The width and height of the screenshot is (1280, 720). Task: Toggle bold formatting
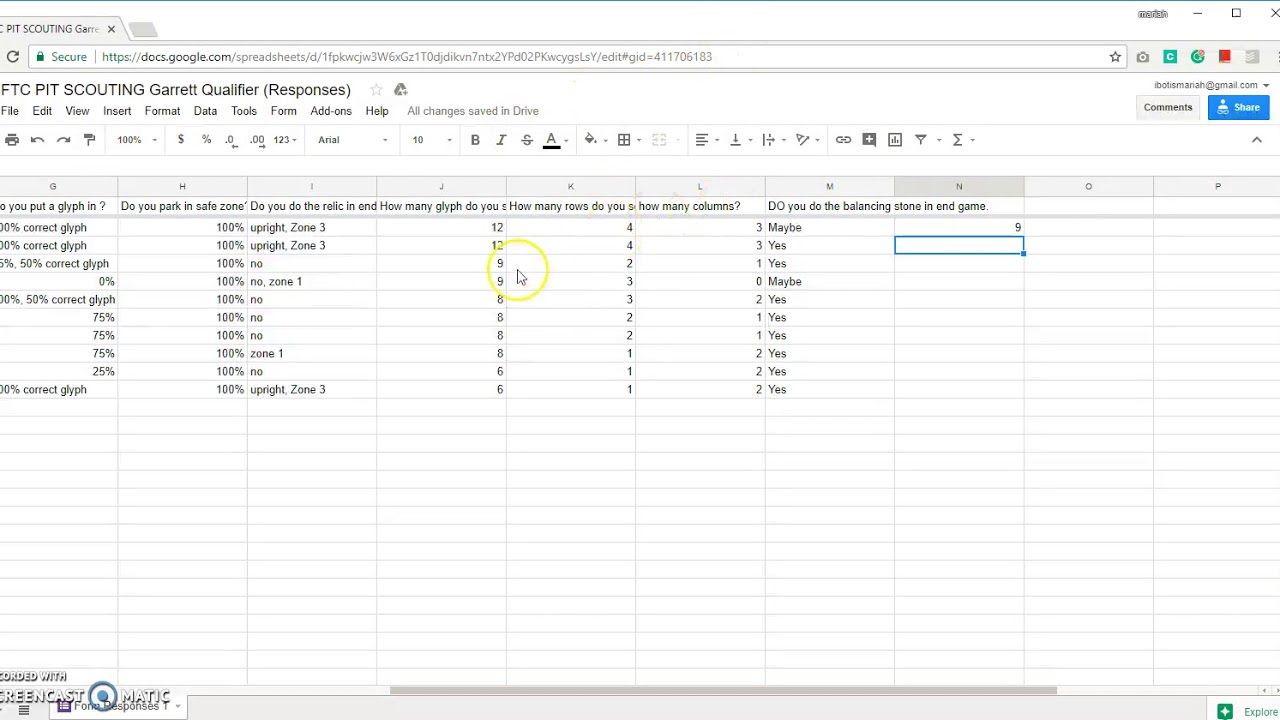click(x=475, y=140)
